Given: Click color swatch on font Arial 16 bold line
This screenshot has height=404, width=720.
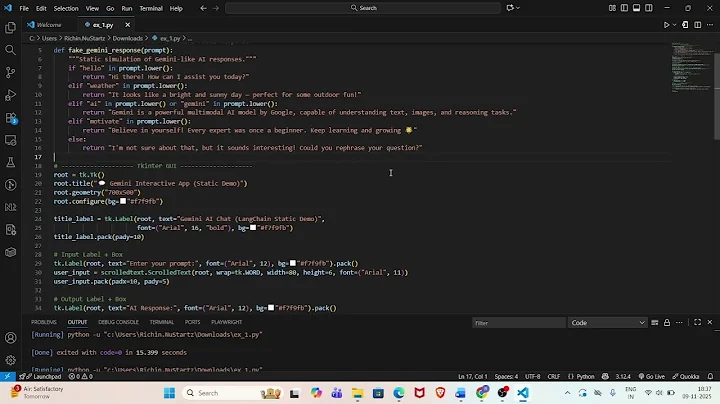Looking at the screenshot, I should pyautogui.click(x=253, y=228).
